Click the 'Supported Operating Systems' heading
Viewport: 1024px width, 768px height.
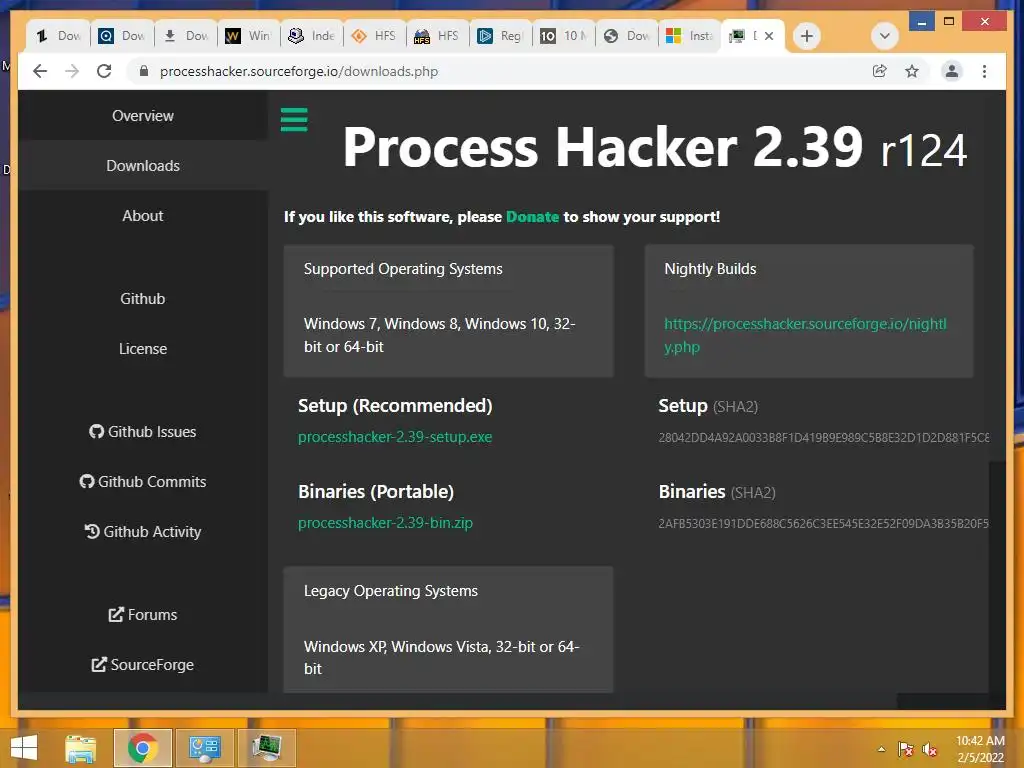[403, 269]
